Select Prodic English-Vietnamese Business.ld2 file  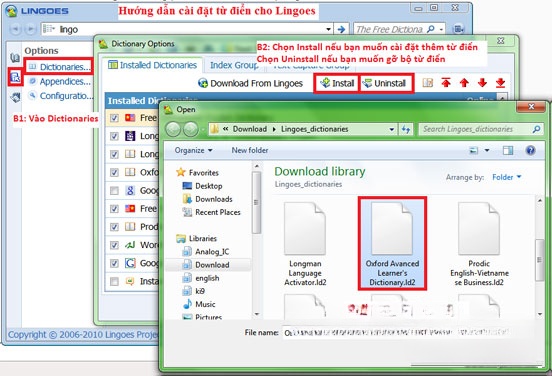tap(479, 244)
